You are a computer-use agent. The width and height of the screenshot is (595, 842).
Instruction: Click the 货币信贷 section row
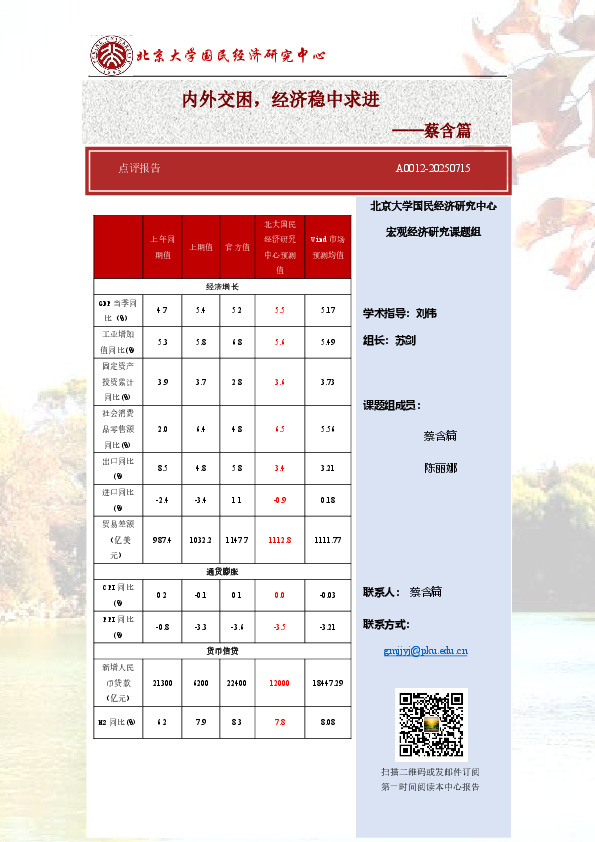click(222, 651)
